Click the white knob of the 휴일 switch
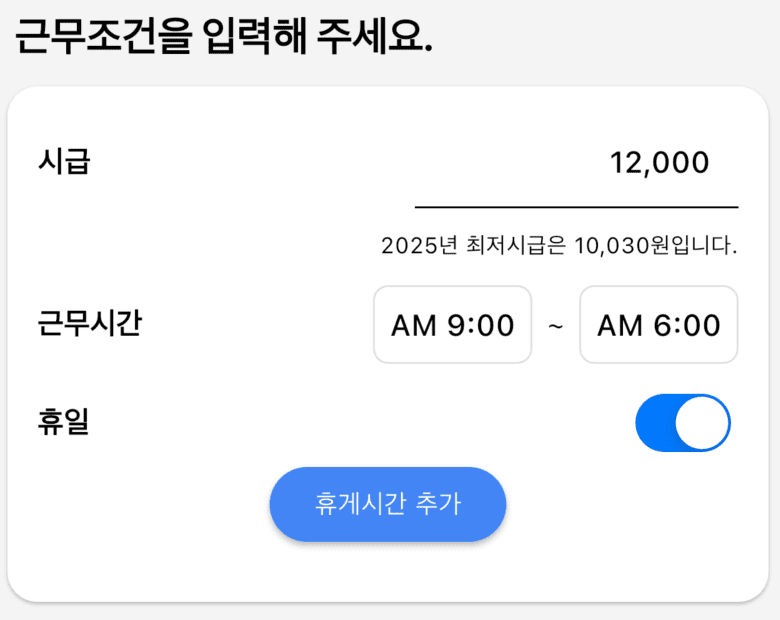Screen dimensions: 780x620 coord(703,423)
